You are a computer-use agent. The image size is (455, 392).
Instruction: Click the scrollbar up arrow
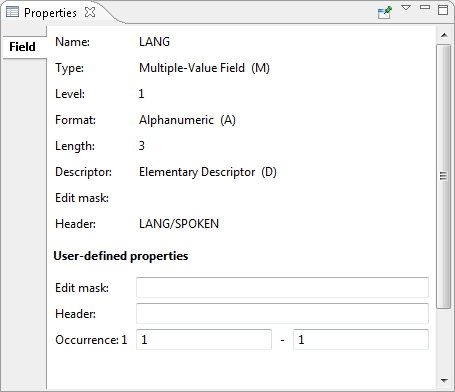pos(444,35)
